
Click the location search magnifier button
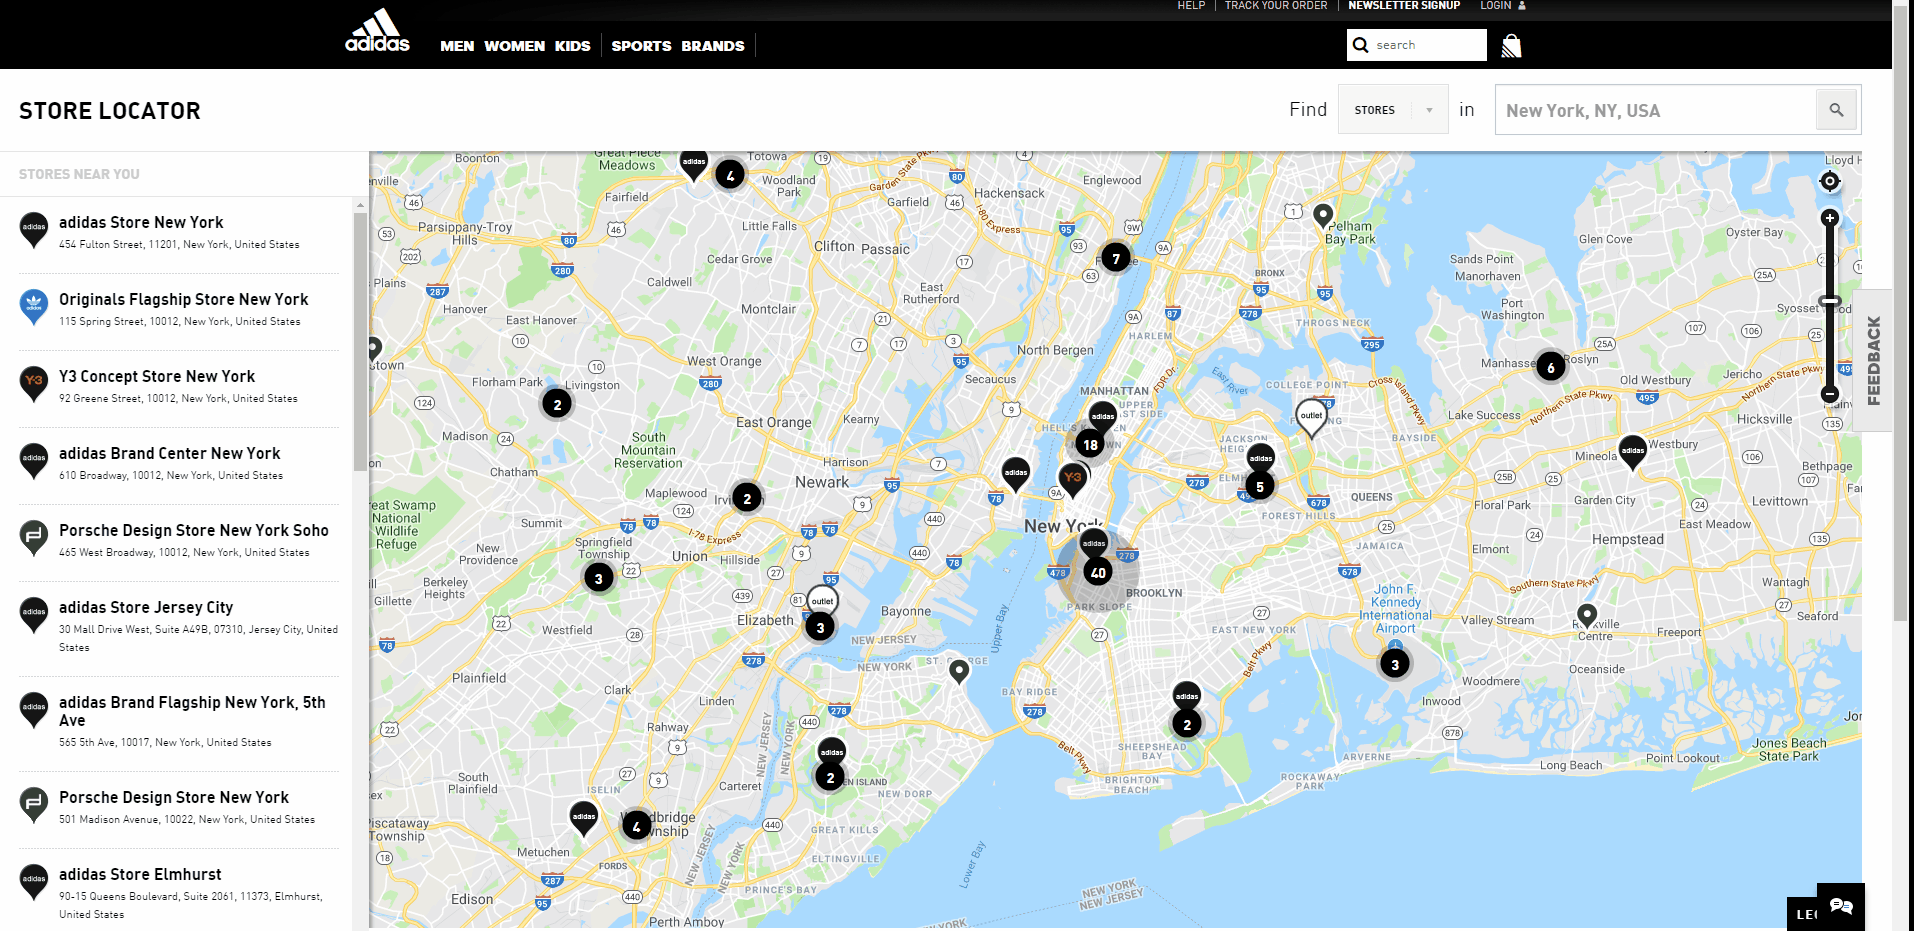[1836, 110]
